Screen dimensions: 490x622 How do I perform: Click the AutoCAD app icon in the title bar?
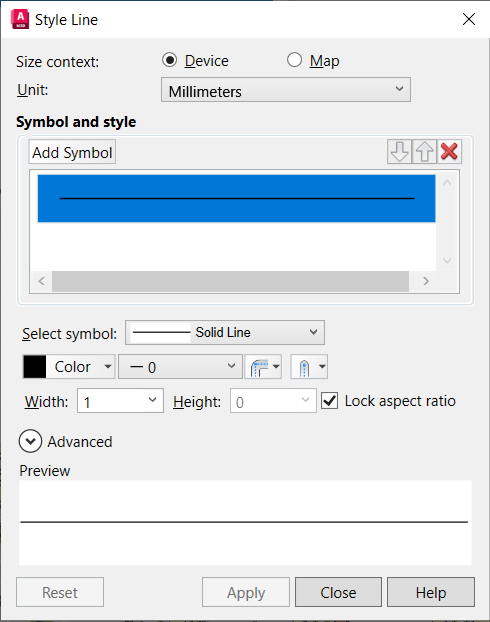point(20,19)
